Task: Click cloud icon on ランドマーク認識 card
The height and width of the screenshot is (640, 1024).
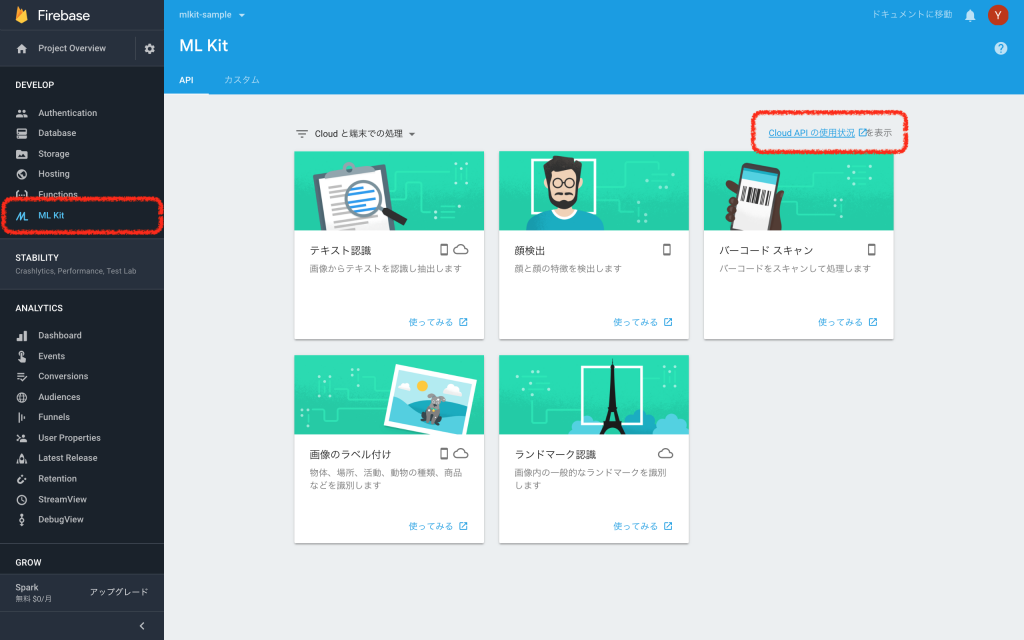Action: 665,454
